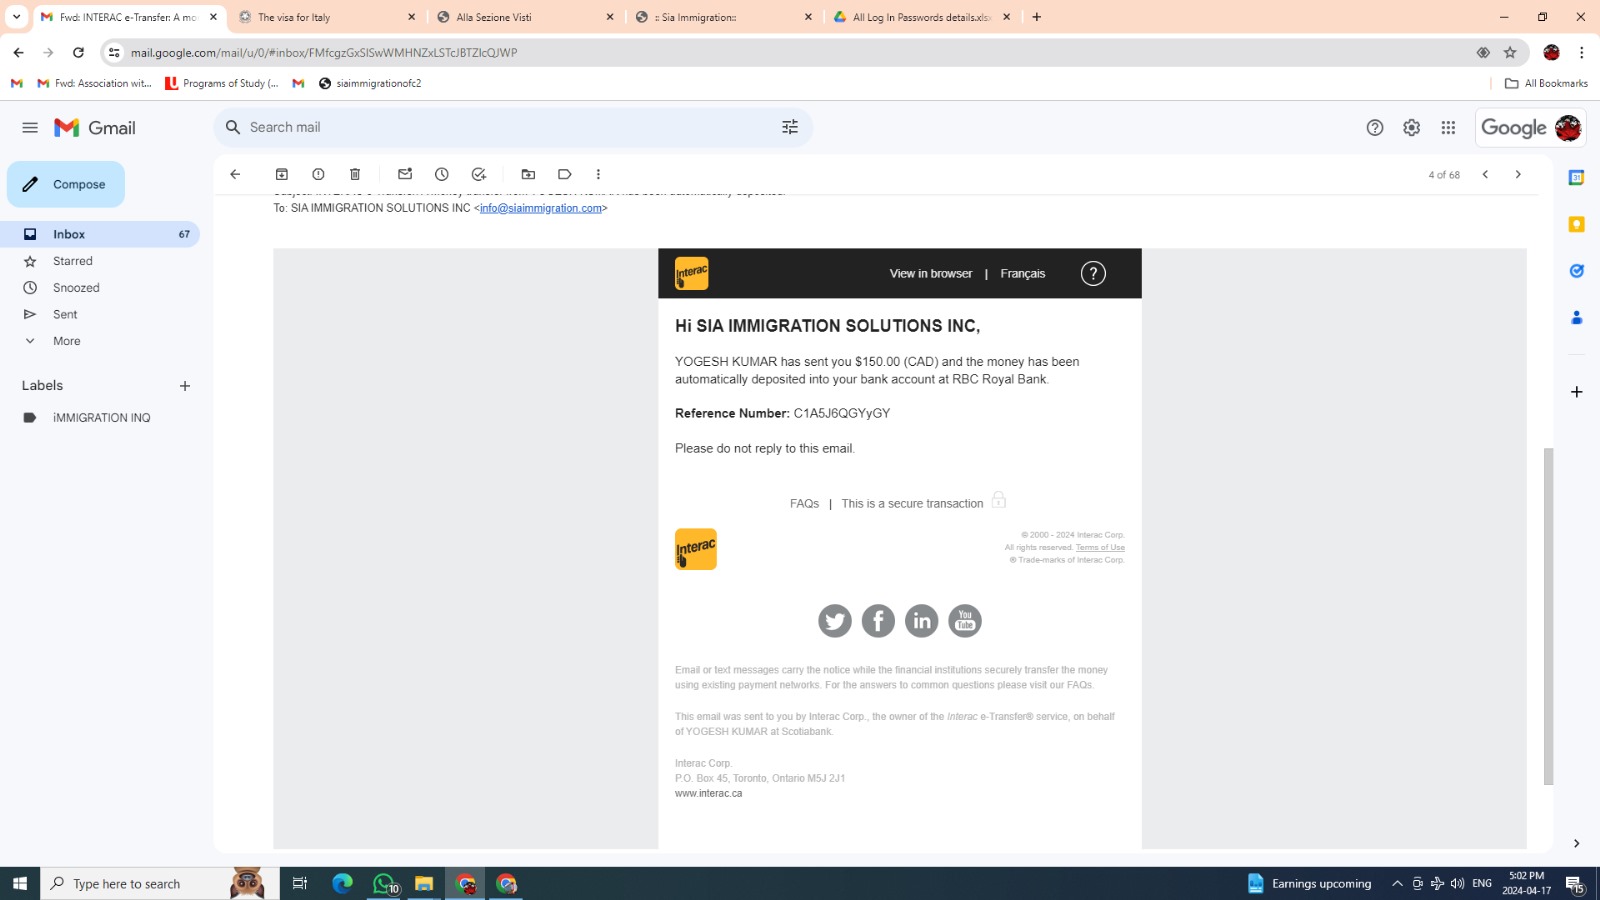Open siaimmigrationofc2 bookmark
Screen dimensions: 1600x900
370,83
